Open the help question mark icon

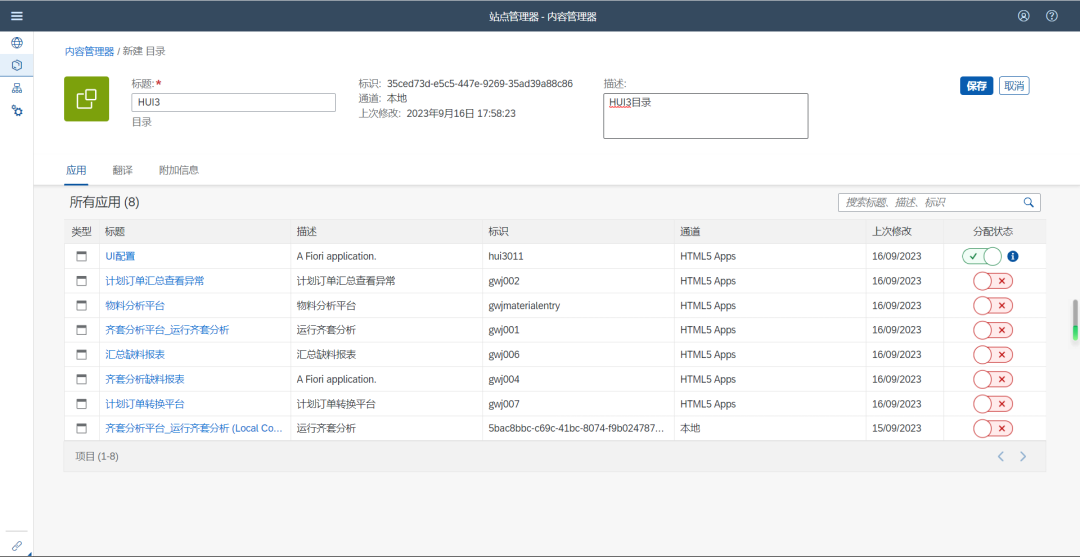1052,16
